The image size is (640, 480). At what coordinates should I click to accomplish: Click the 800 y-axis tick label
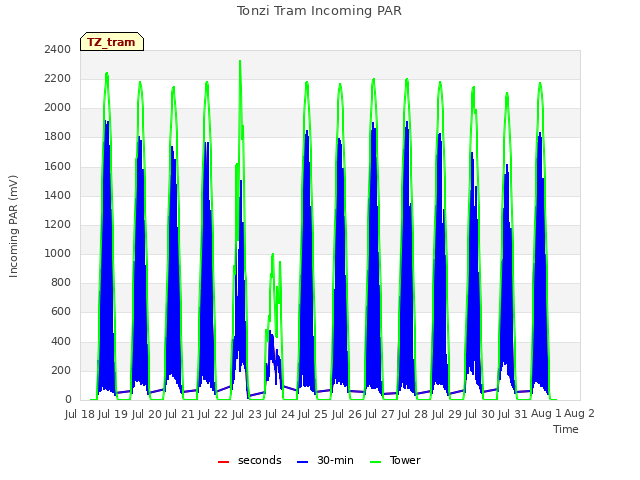pos(61,282)
